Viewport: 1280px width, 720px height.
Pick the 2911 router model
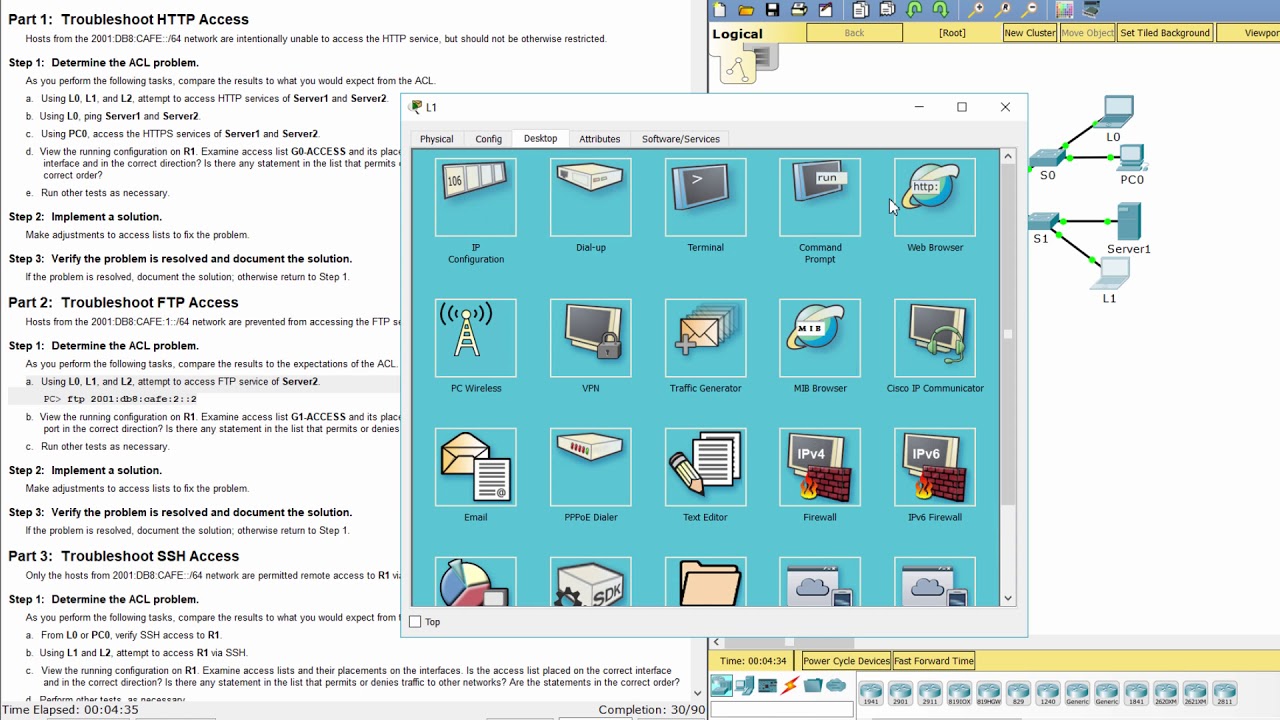(930, 692)
